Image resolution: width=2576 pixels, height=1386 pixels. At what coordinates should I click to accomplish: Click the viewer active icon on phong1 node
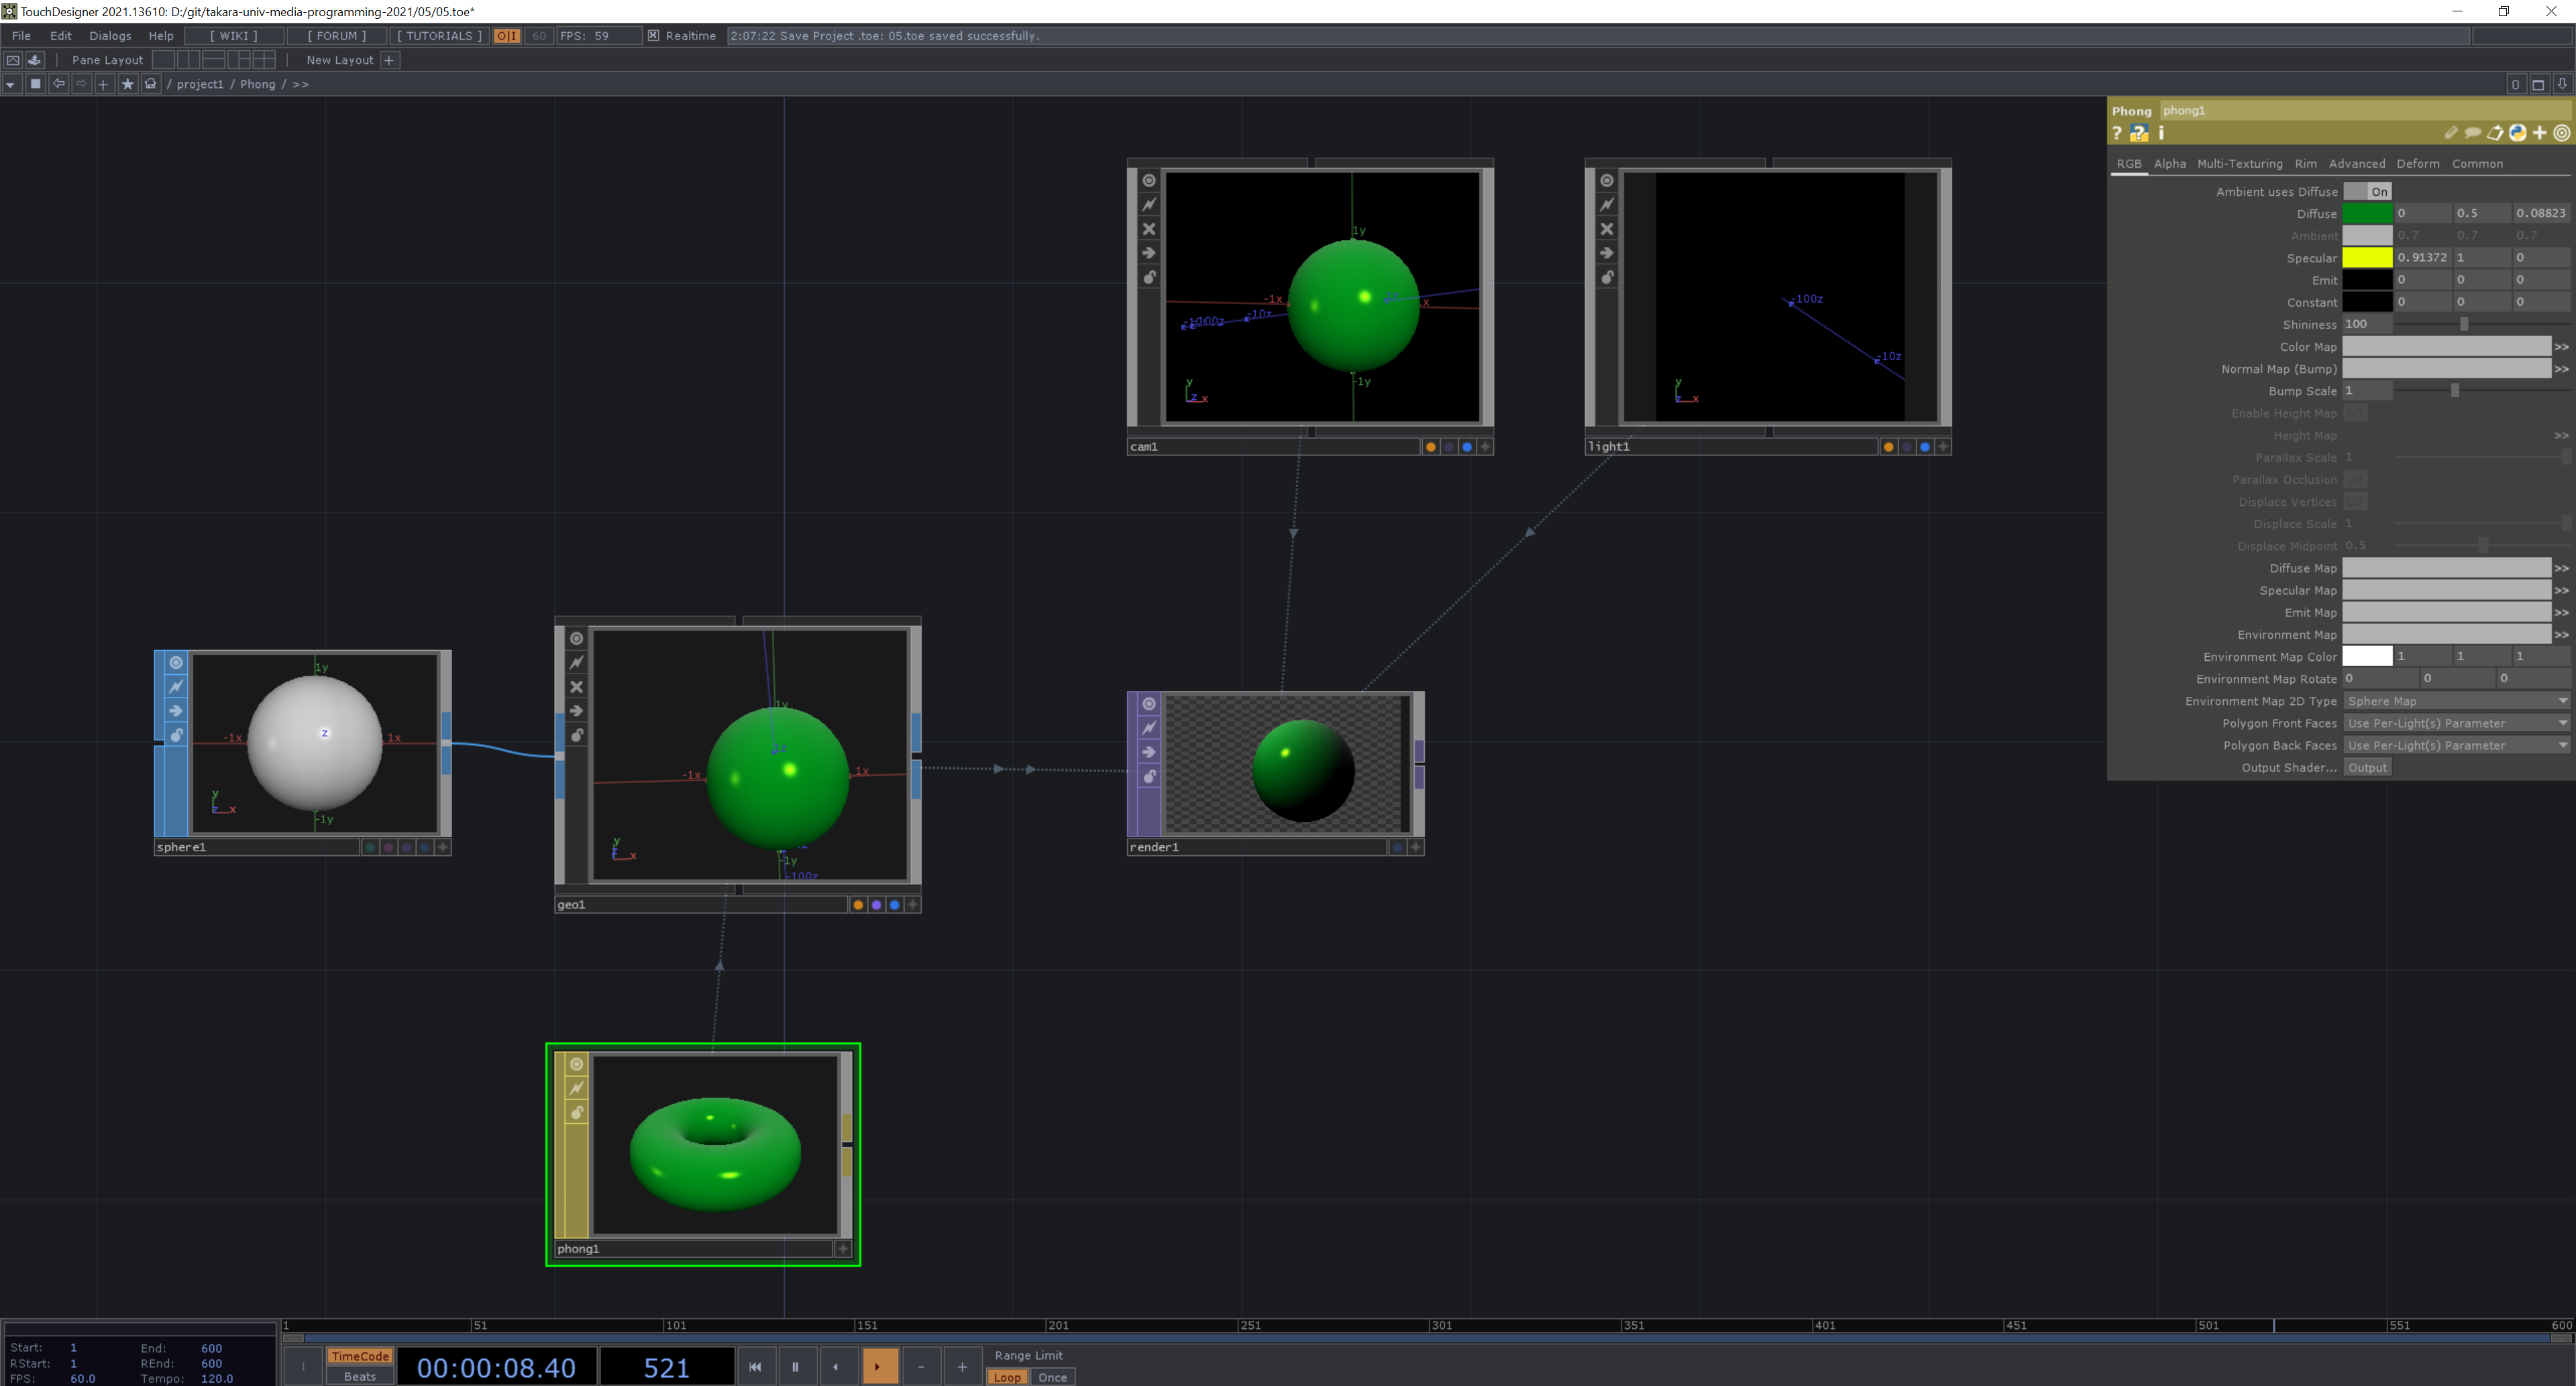(x=576, y=1064)
